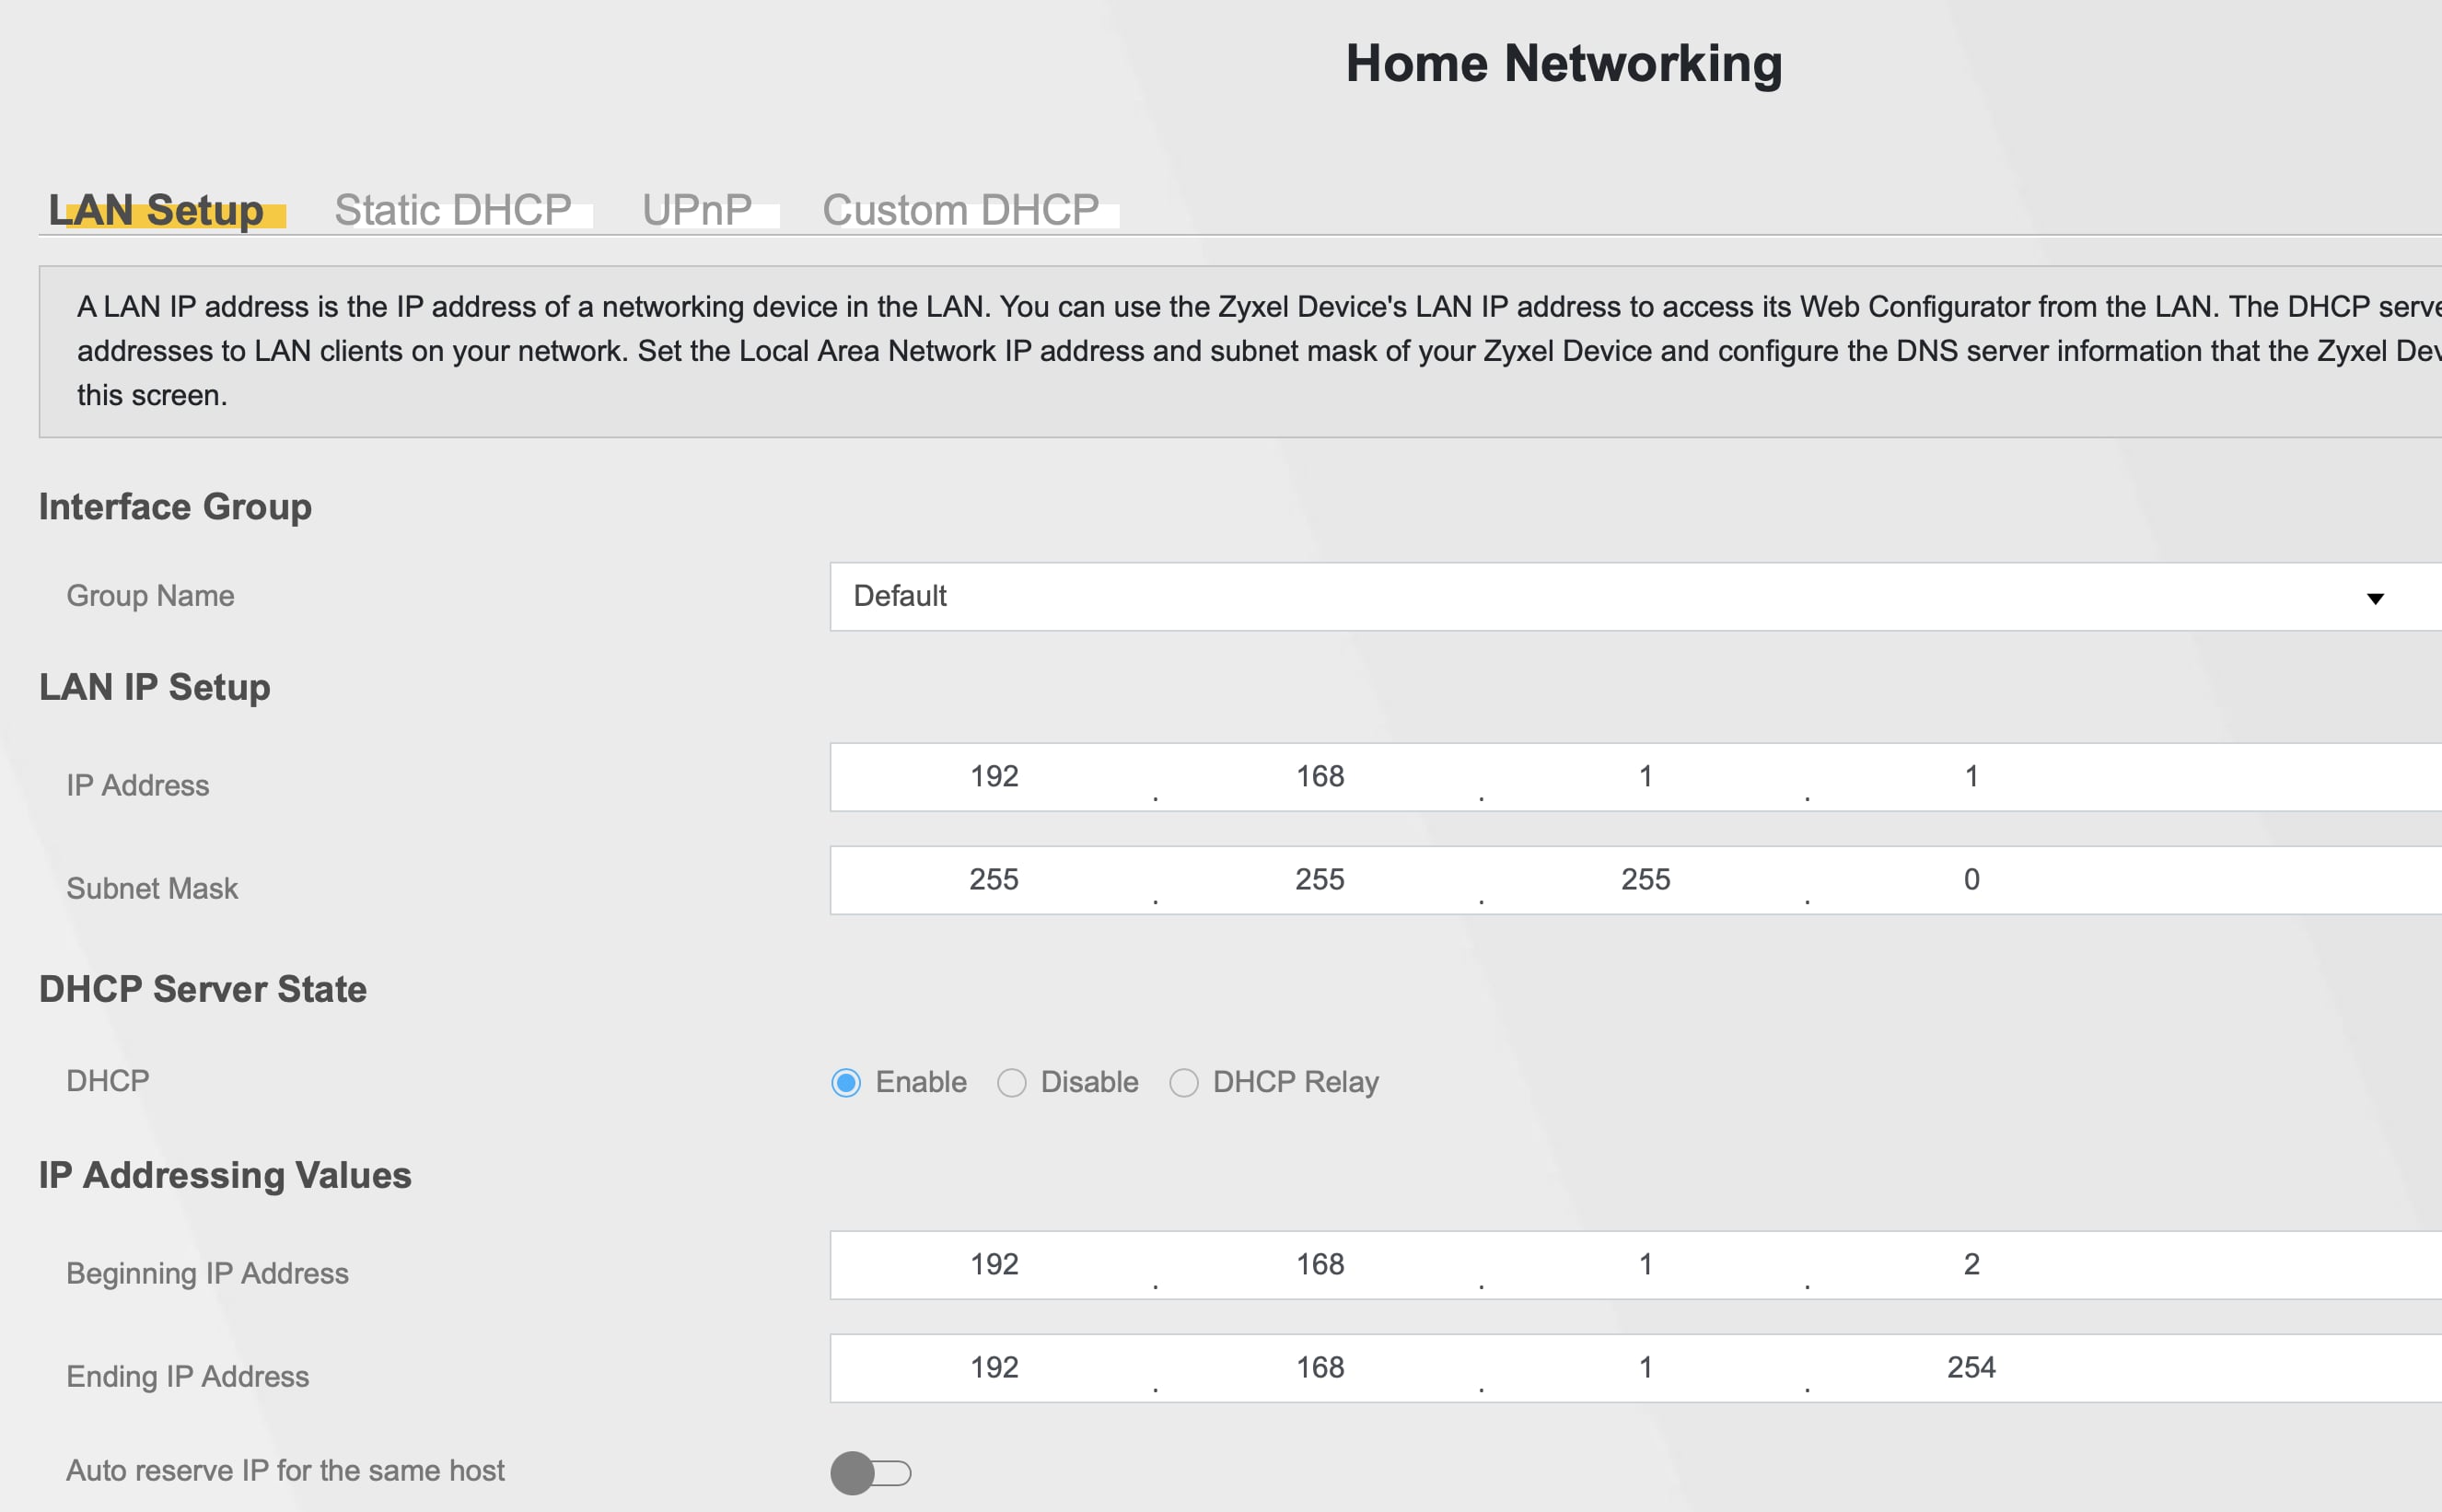The image size is (2442, 1512).
Task: Choose the DHCP Disable radio option
Action: 1011,1083
